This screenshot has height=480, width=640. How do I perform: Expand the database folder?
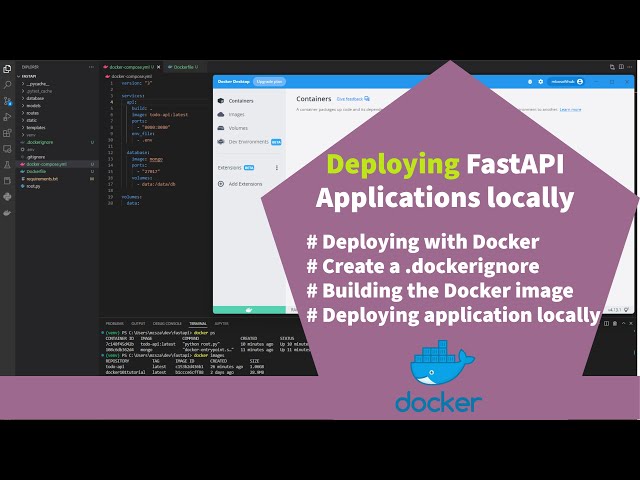[x=35, y=98]
